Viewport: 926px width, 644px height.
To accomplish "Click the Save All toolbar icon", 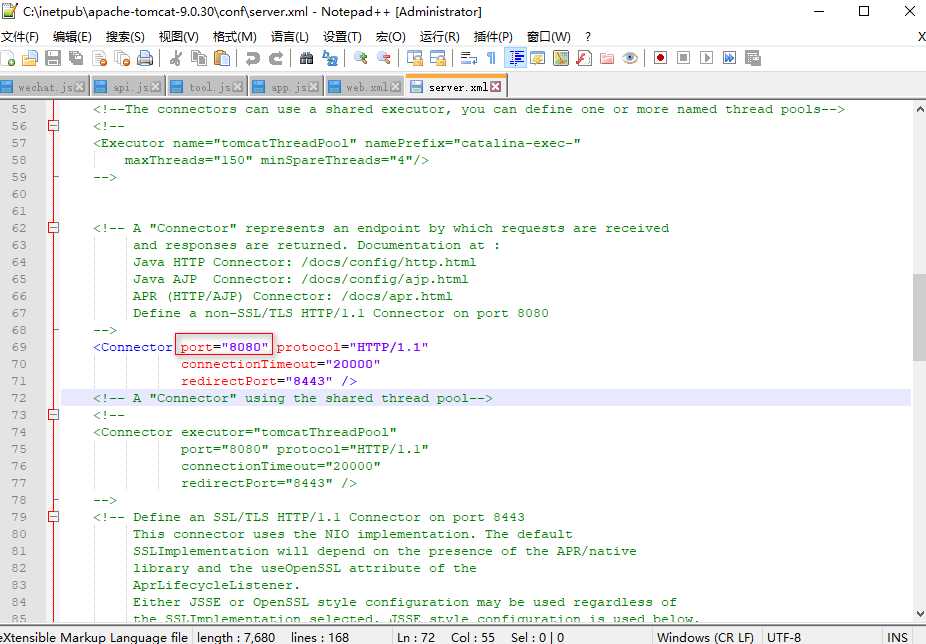I will pyautogui.click(x=76, y=58).
